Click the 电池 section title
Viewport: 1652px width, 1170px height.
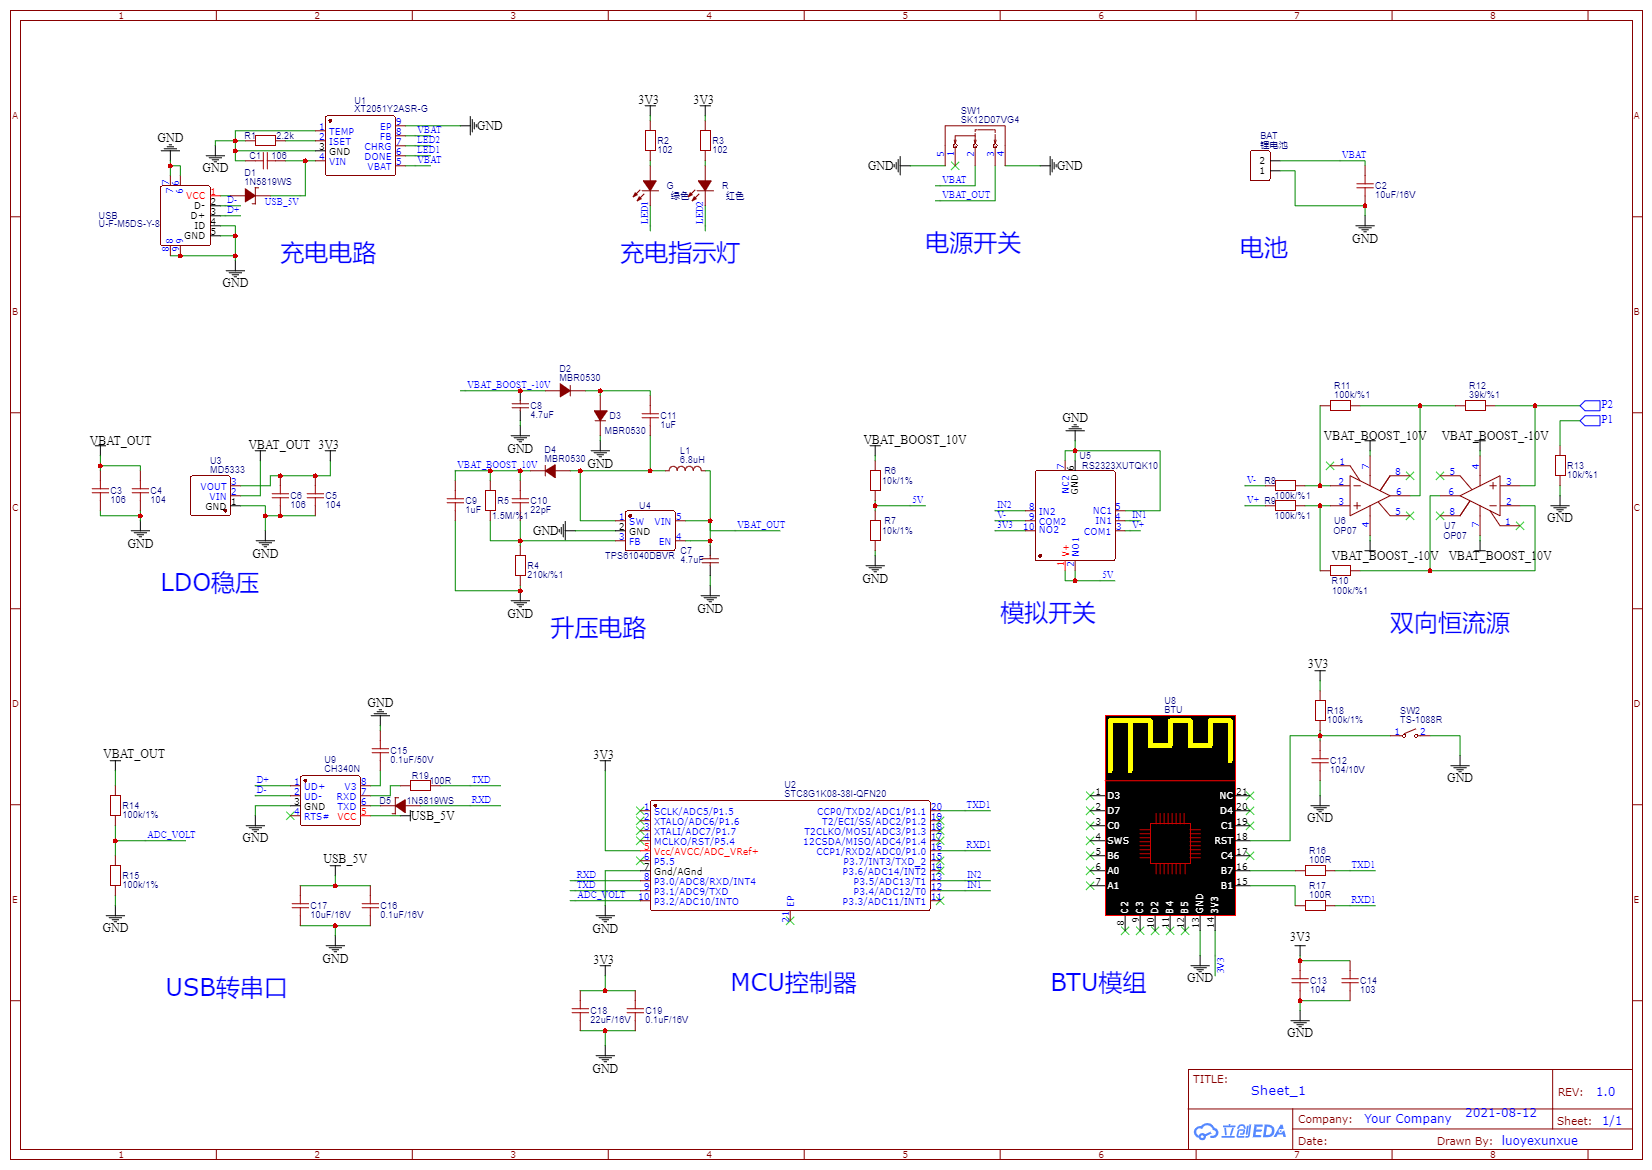[x=1264, y=248]
